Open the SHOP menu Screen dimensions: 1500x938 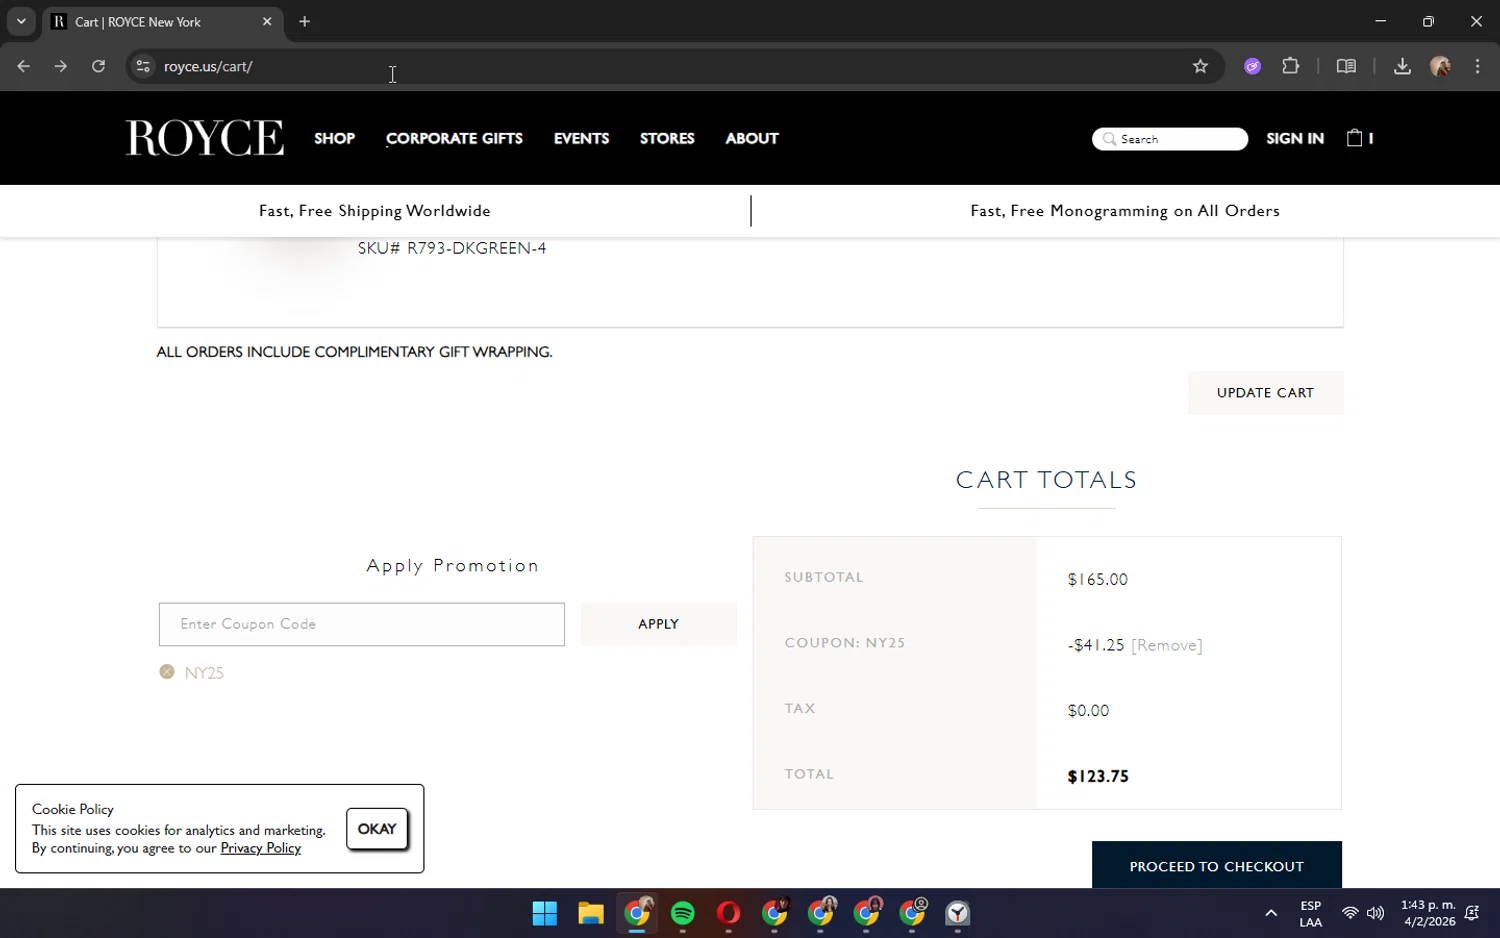334,138
